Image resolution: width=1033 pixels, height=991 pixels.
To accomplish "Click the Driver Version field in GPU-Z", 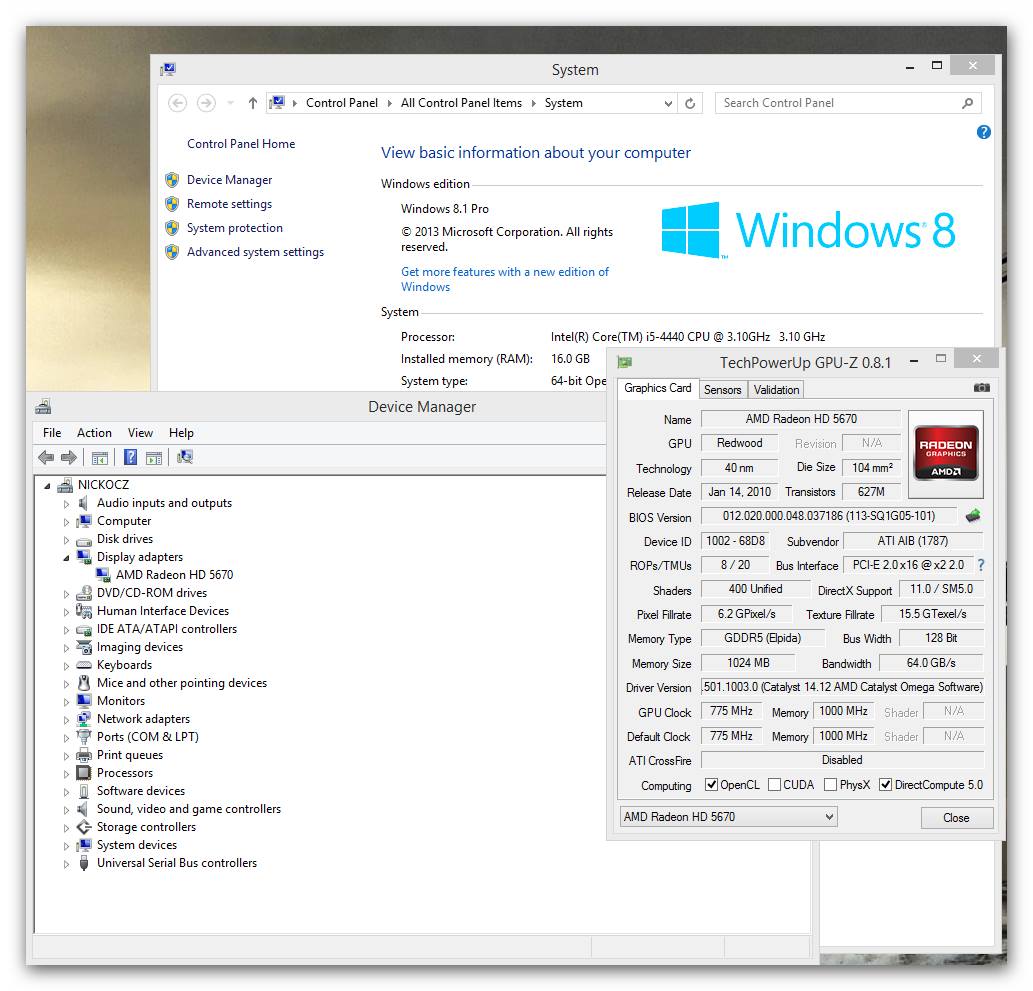I will click(842, 687).
